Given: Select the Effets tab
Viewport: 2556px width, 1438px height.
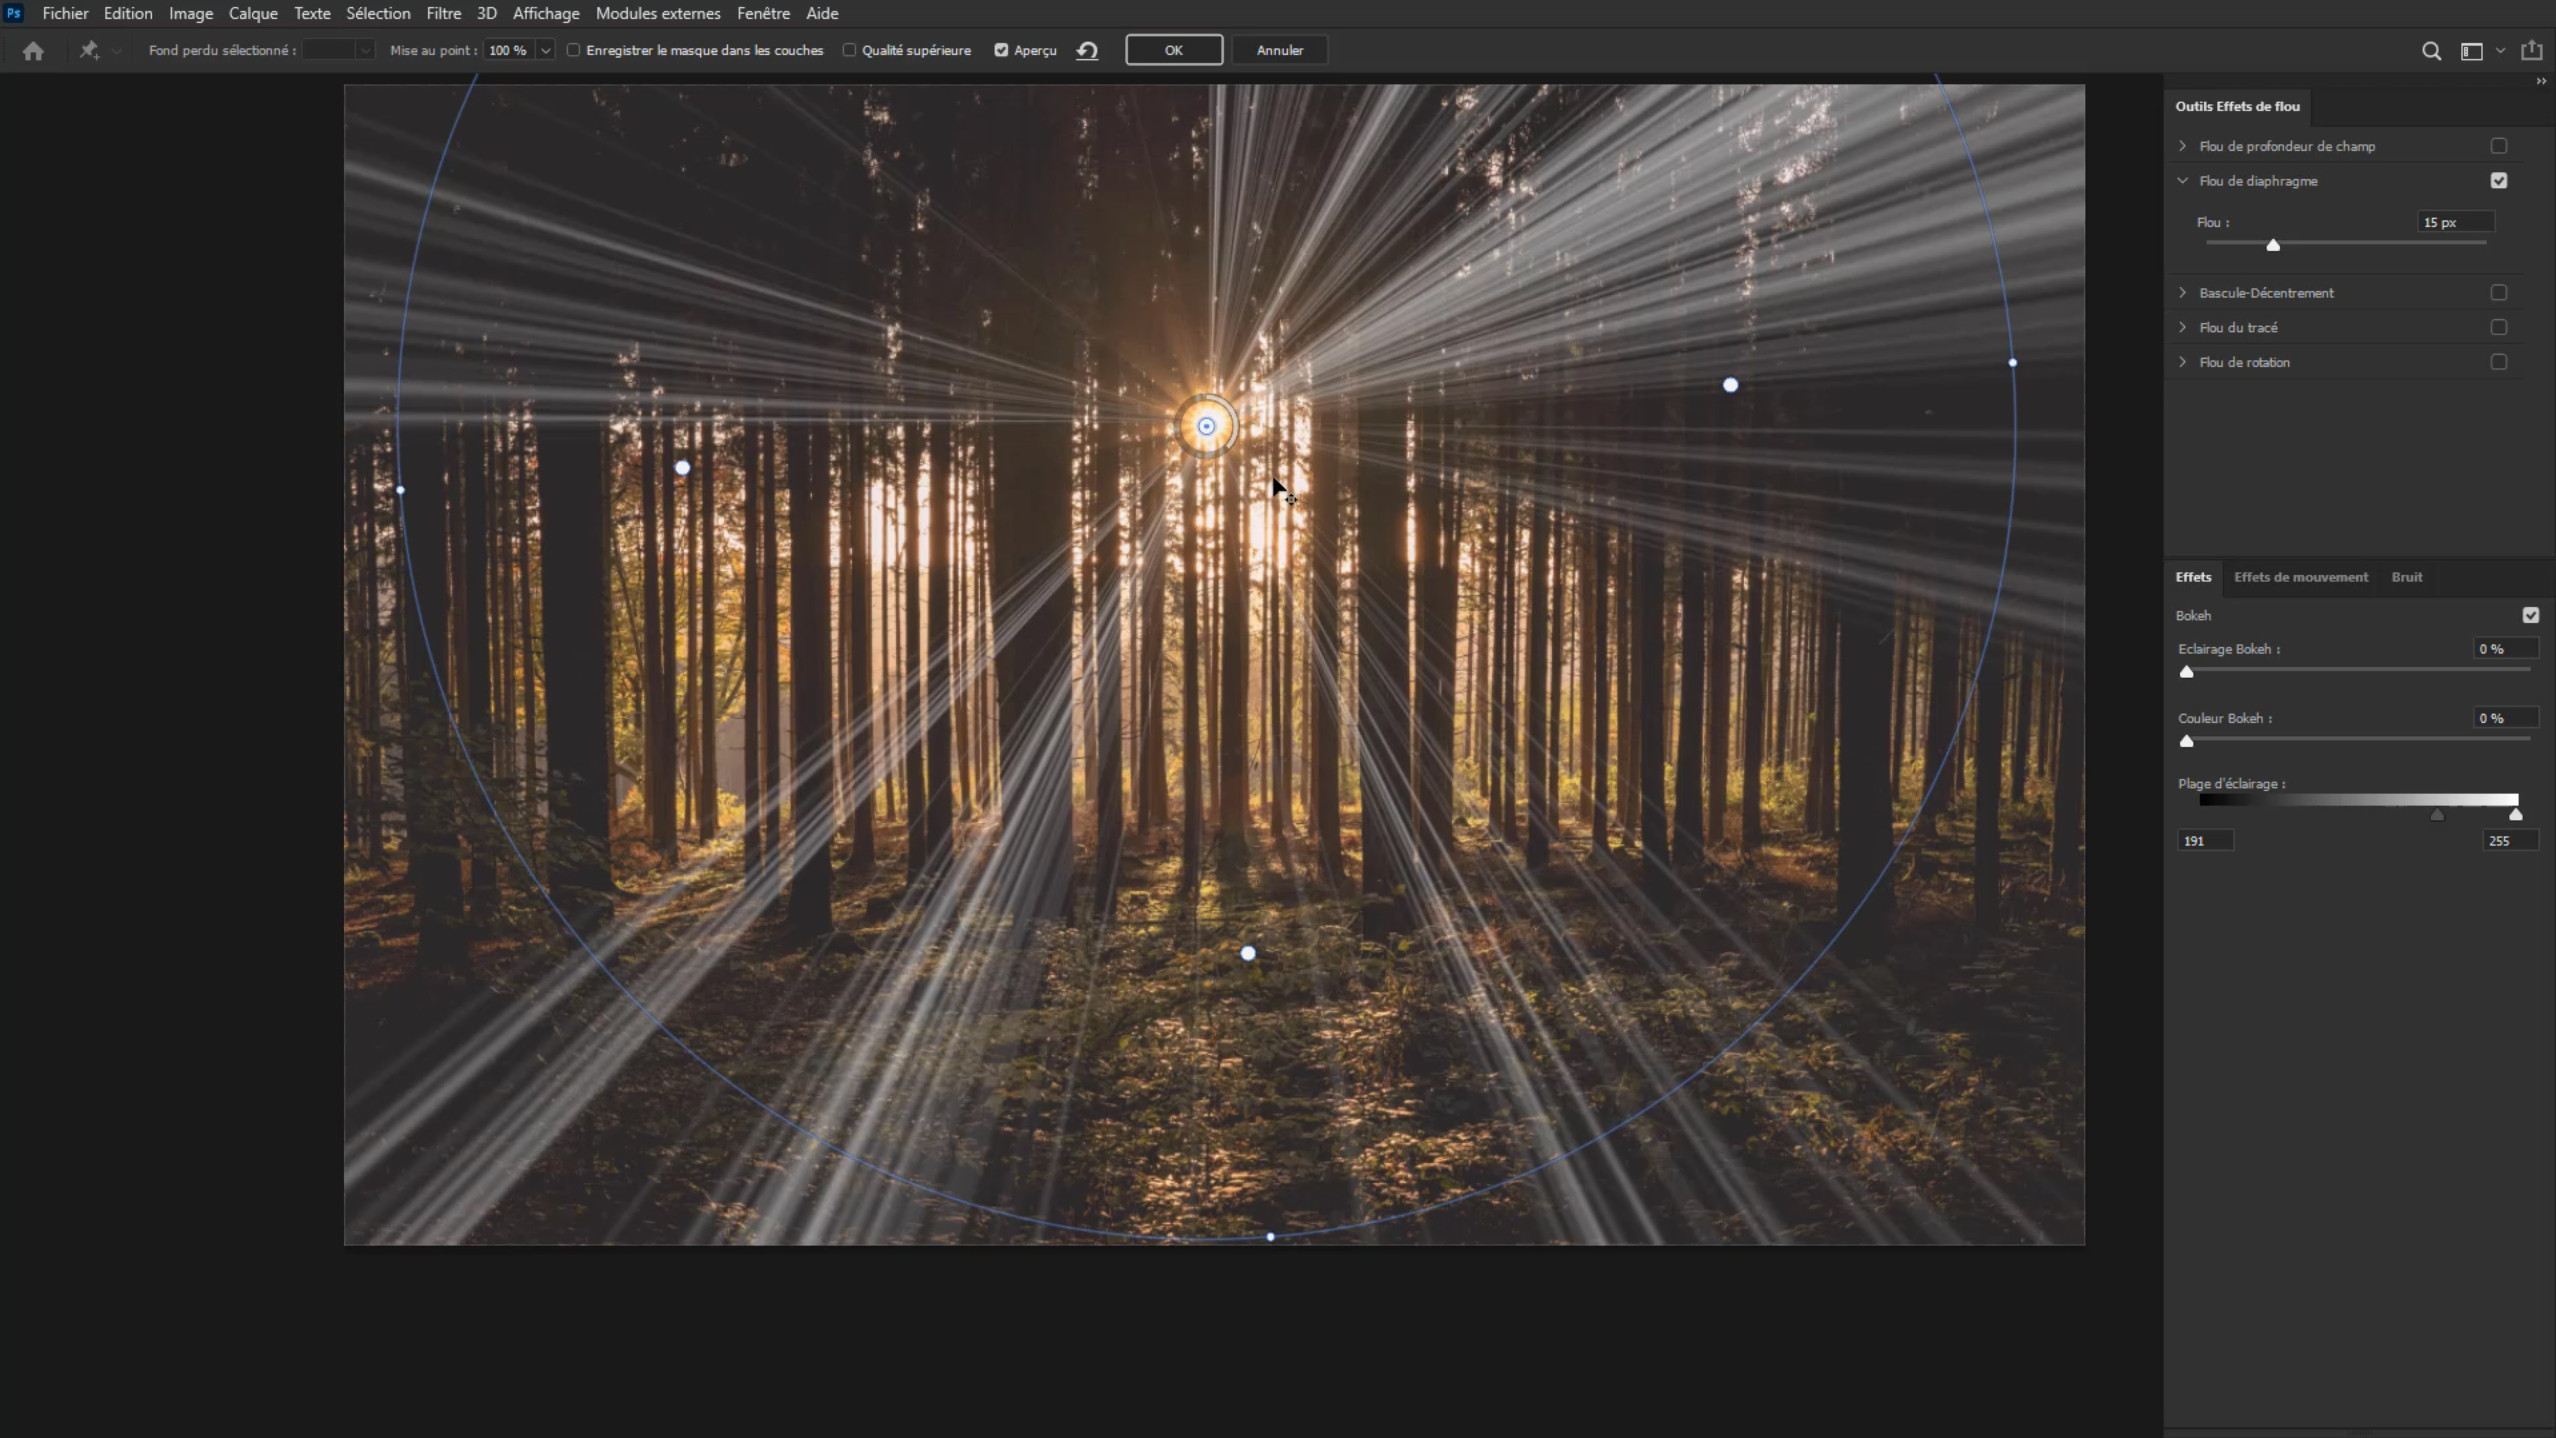Looking at the screenshot, I should coord(2193,577).
